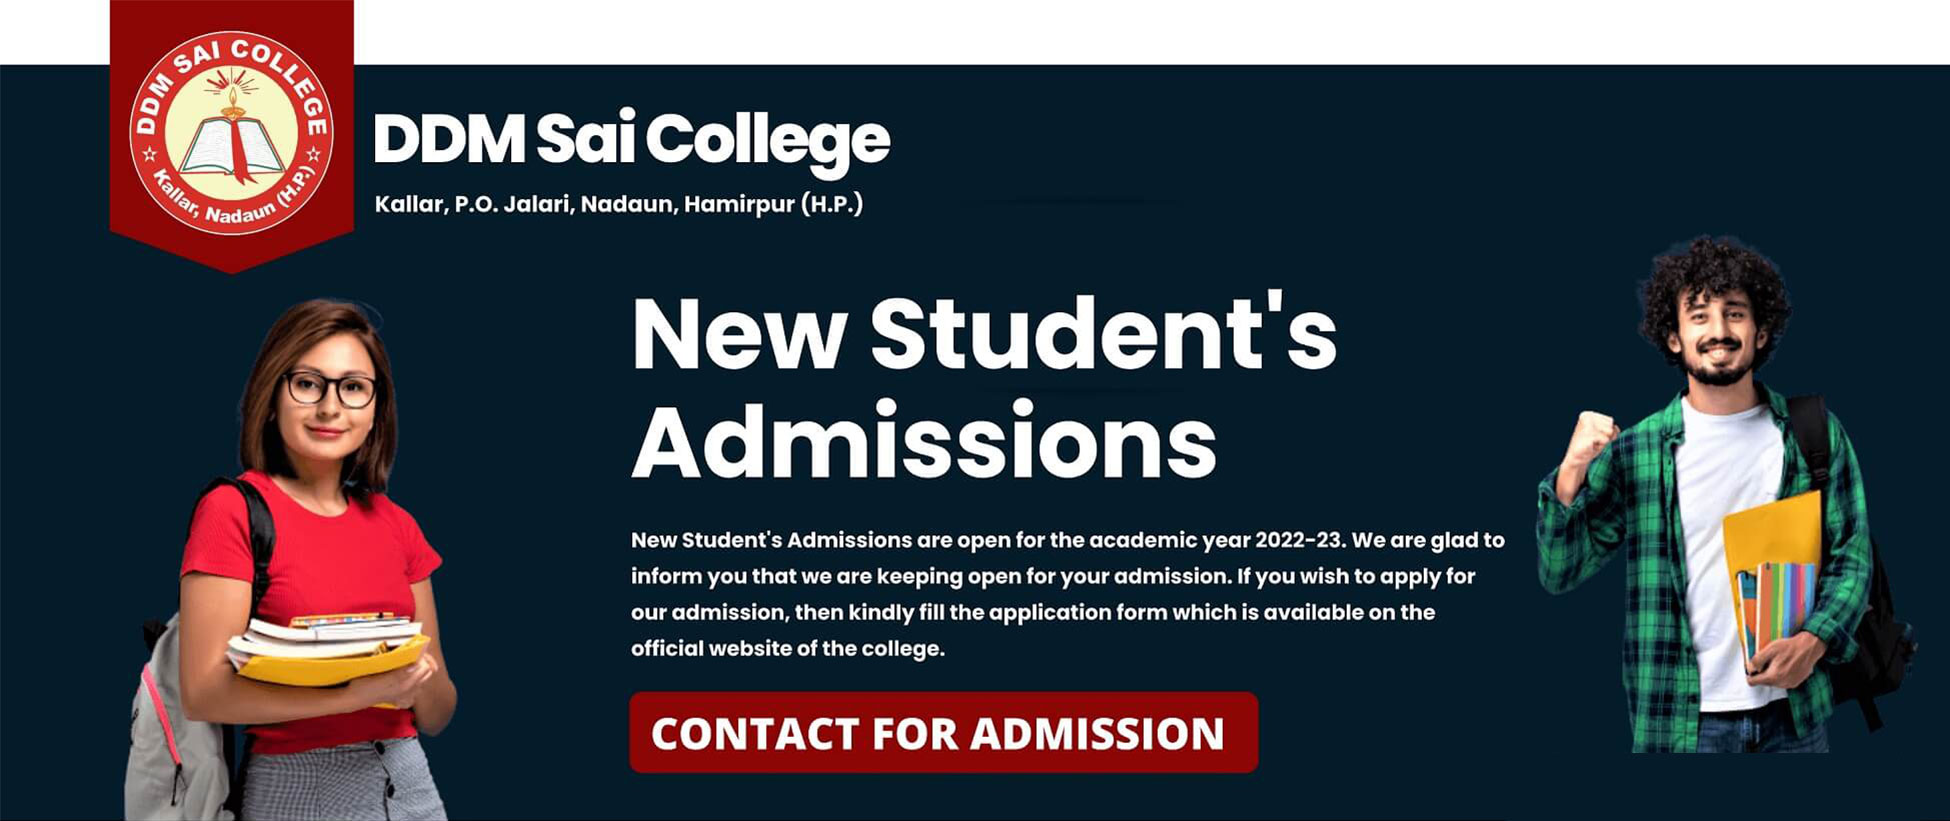Select the Admissions heading word
Screen dimensions: 1950x821
coord(924,441)
